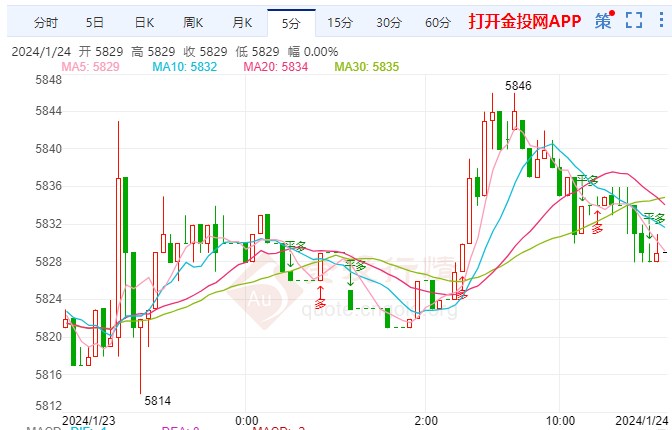Select the 日K tab

144,23
